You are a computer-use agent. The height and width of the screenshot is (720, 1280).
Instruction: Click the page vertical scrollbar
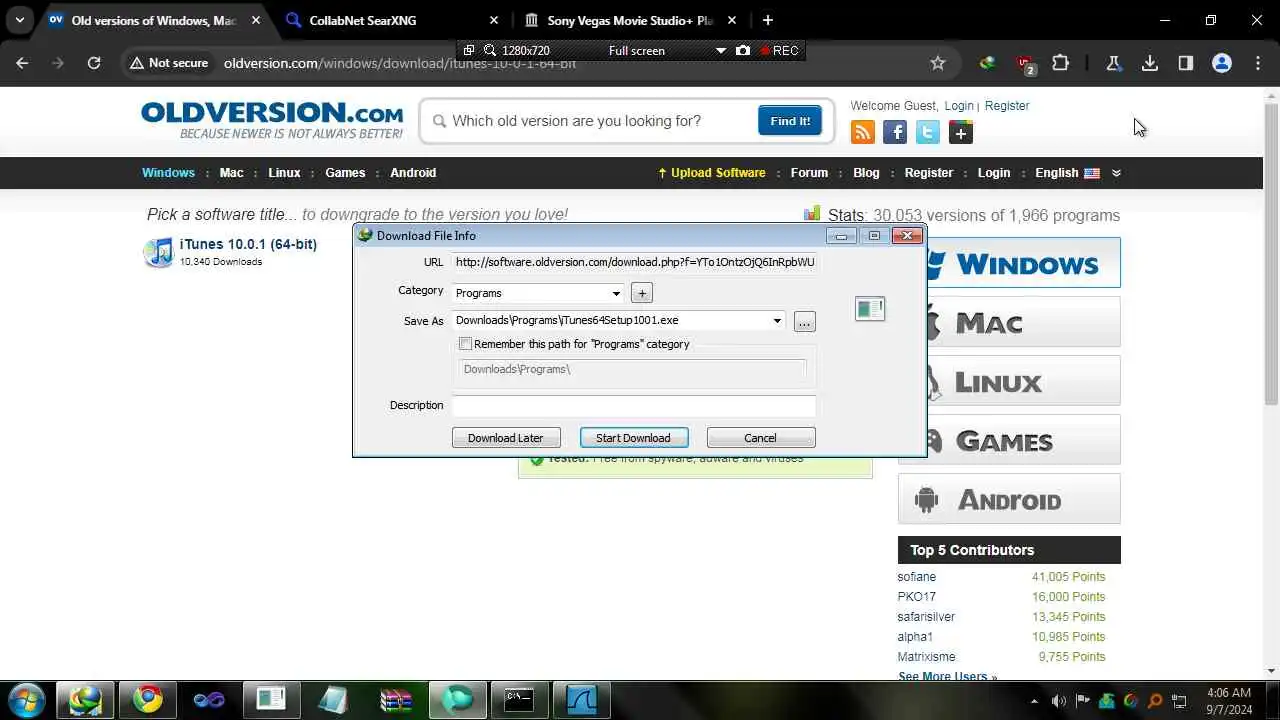[1271, 253]
